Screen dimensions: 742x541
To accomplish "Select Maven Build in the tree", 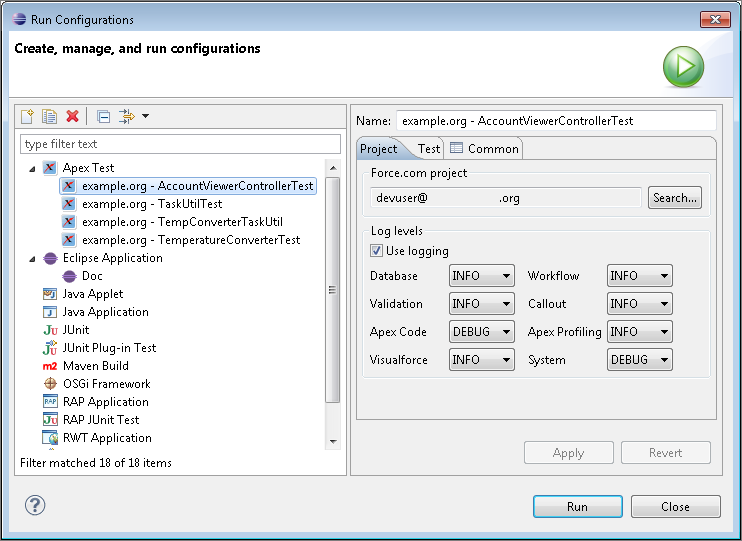I will 96,366.
